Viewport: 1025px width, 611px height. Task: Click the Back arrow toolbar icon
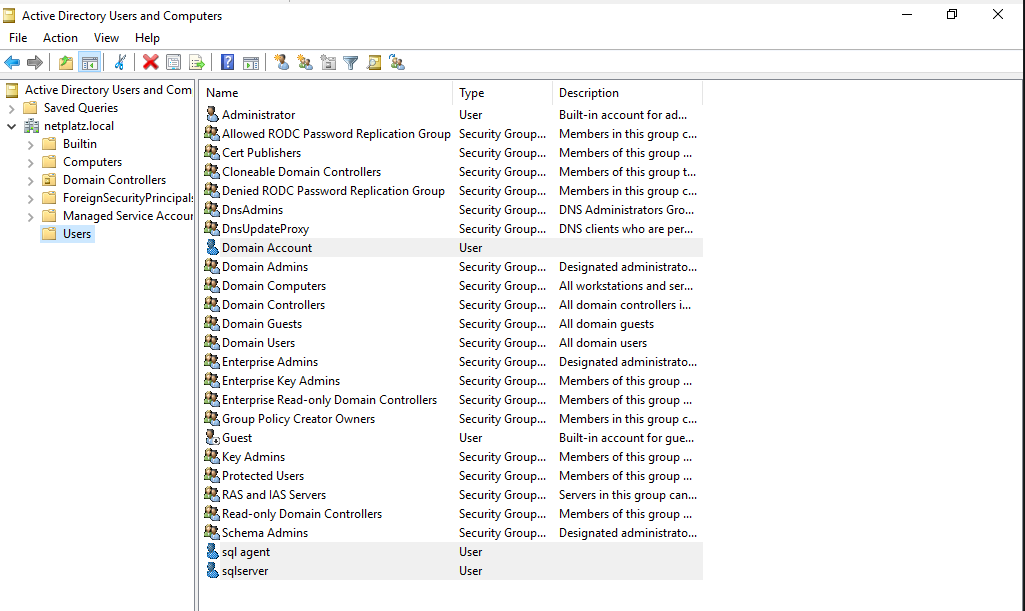pos(12,63)
